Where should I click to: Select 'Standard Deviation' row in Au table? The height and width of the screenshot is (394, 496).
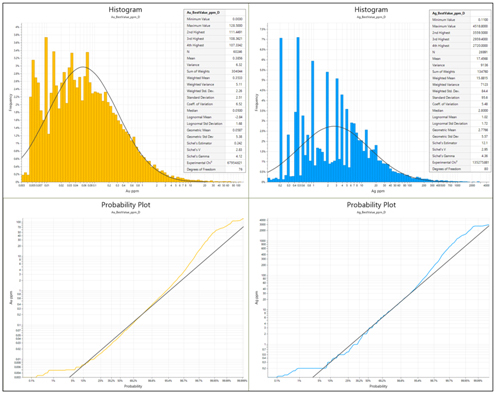(215, 97)
